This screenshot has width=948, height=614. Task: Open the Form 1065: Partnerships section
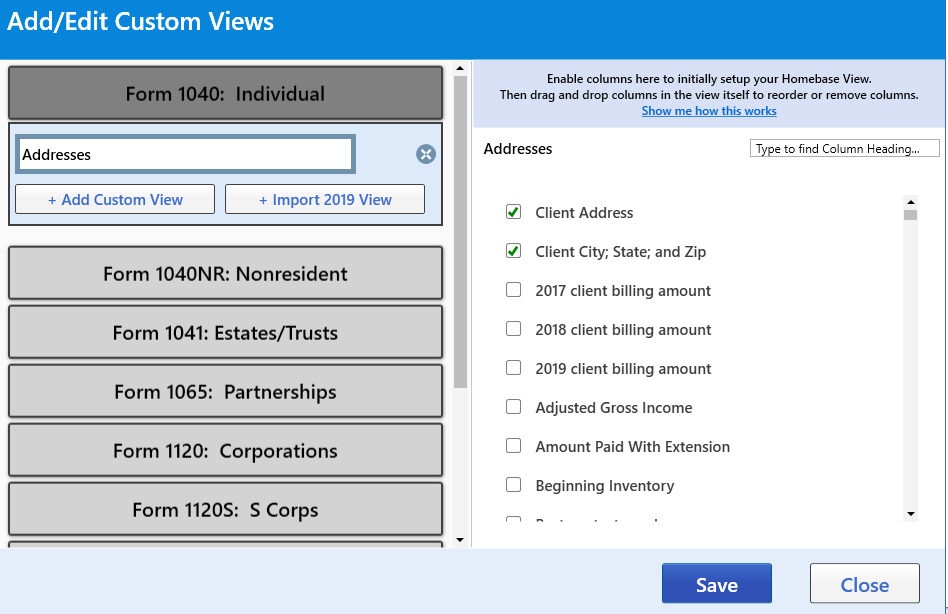point(225,391)
